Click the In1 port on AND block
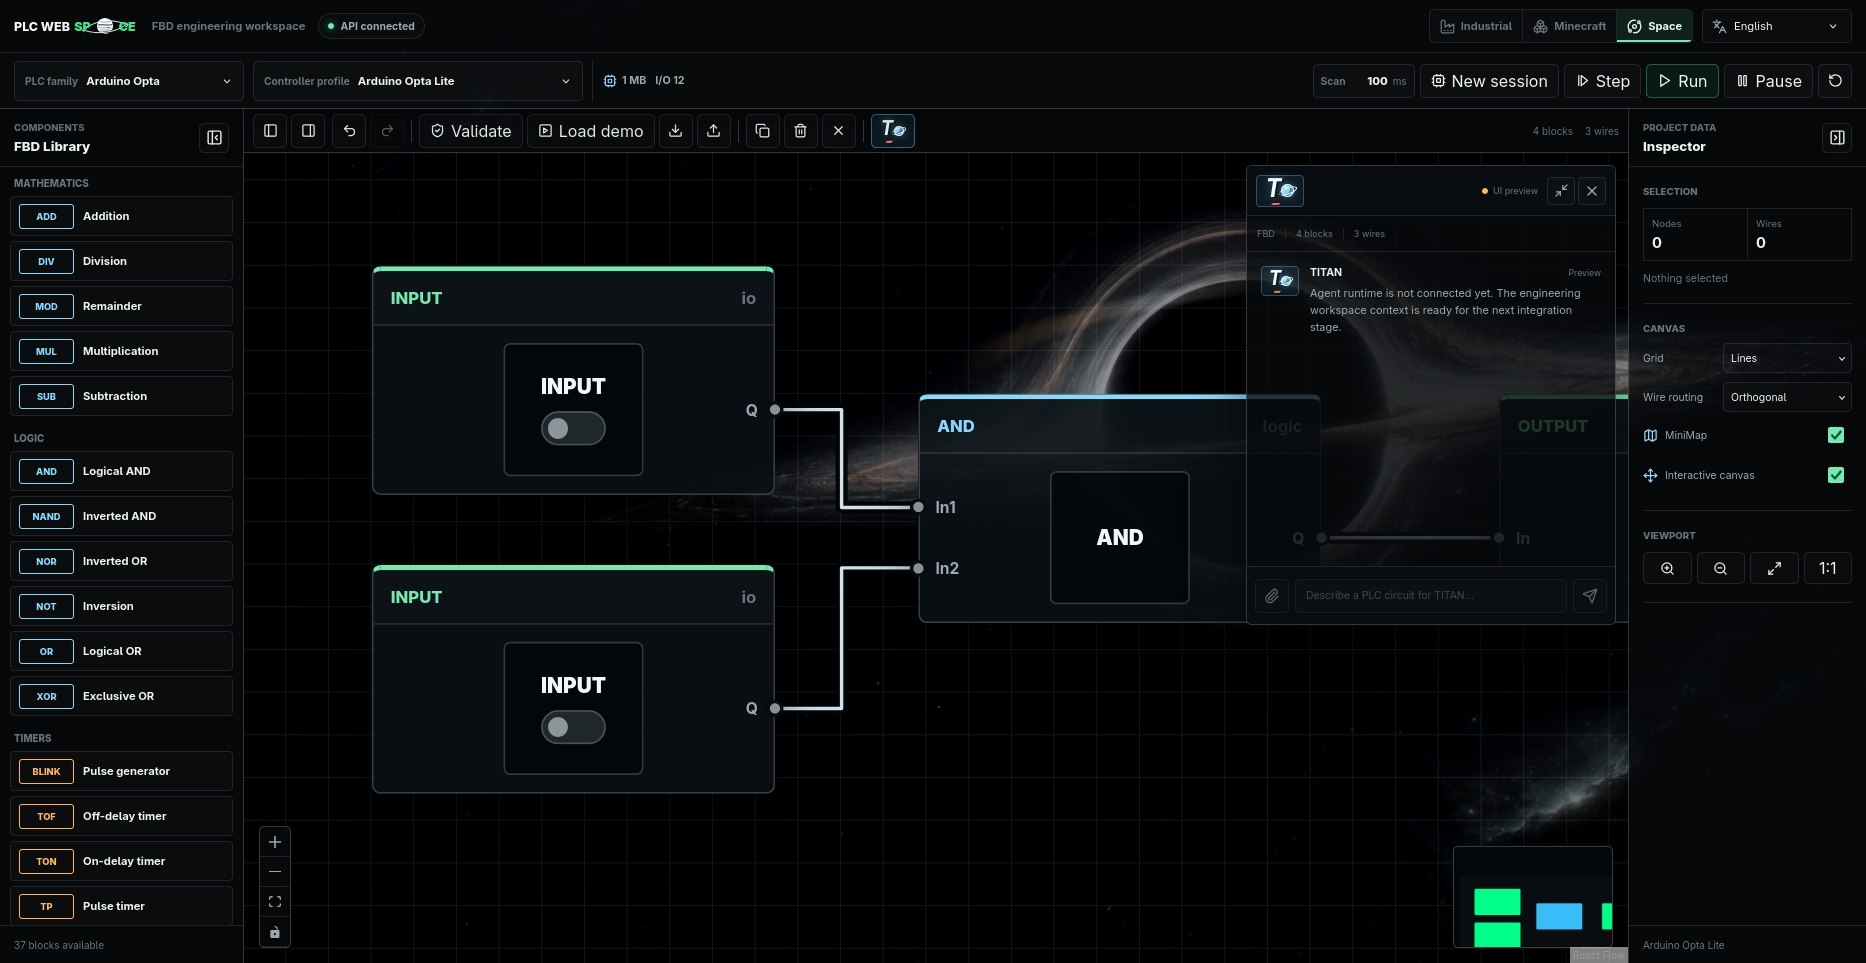 (x=918, y=507)
